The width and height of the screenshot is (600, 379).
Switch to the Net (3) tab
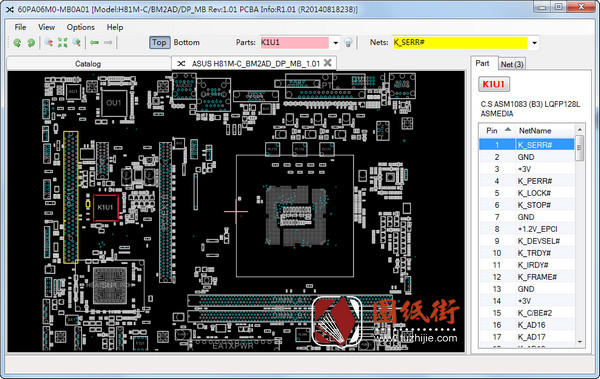(x=512, y=64)
